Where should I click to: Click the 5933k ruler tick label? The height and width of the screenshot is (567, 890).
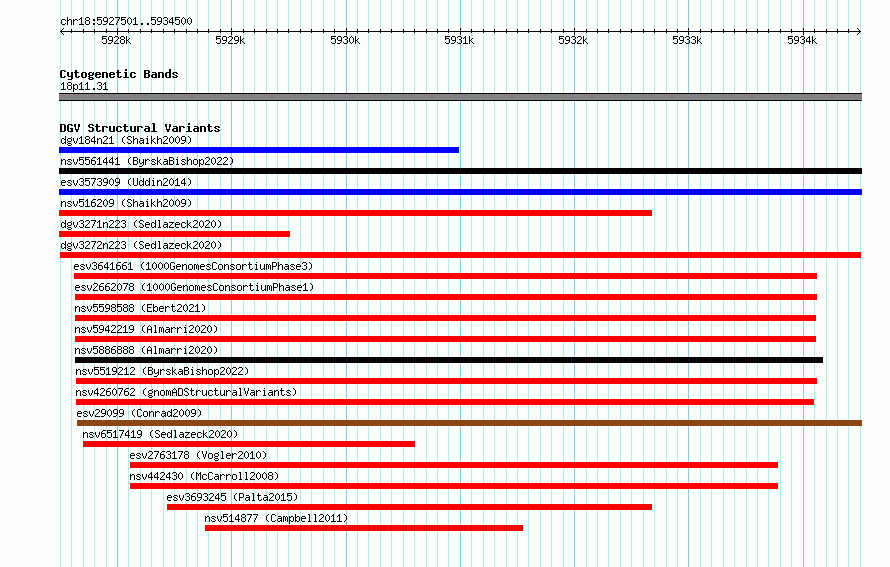[687, 40]
